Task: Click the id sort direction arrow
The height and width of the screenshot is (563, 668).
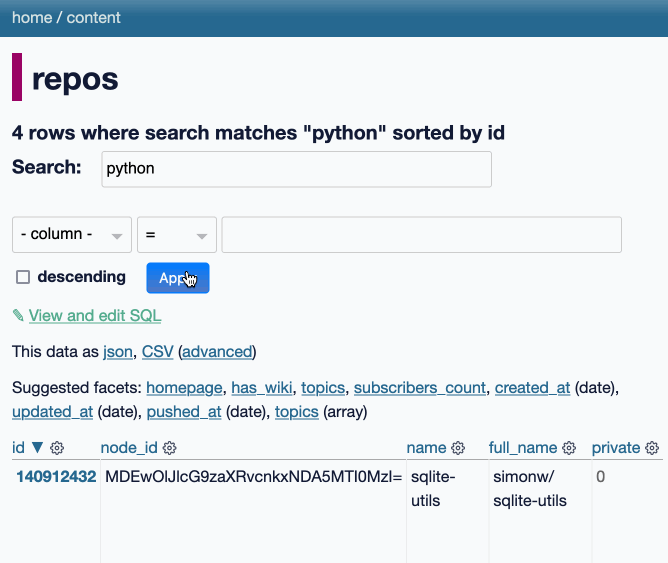Action: [x=37, y=448]
